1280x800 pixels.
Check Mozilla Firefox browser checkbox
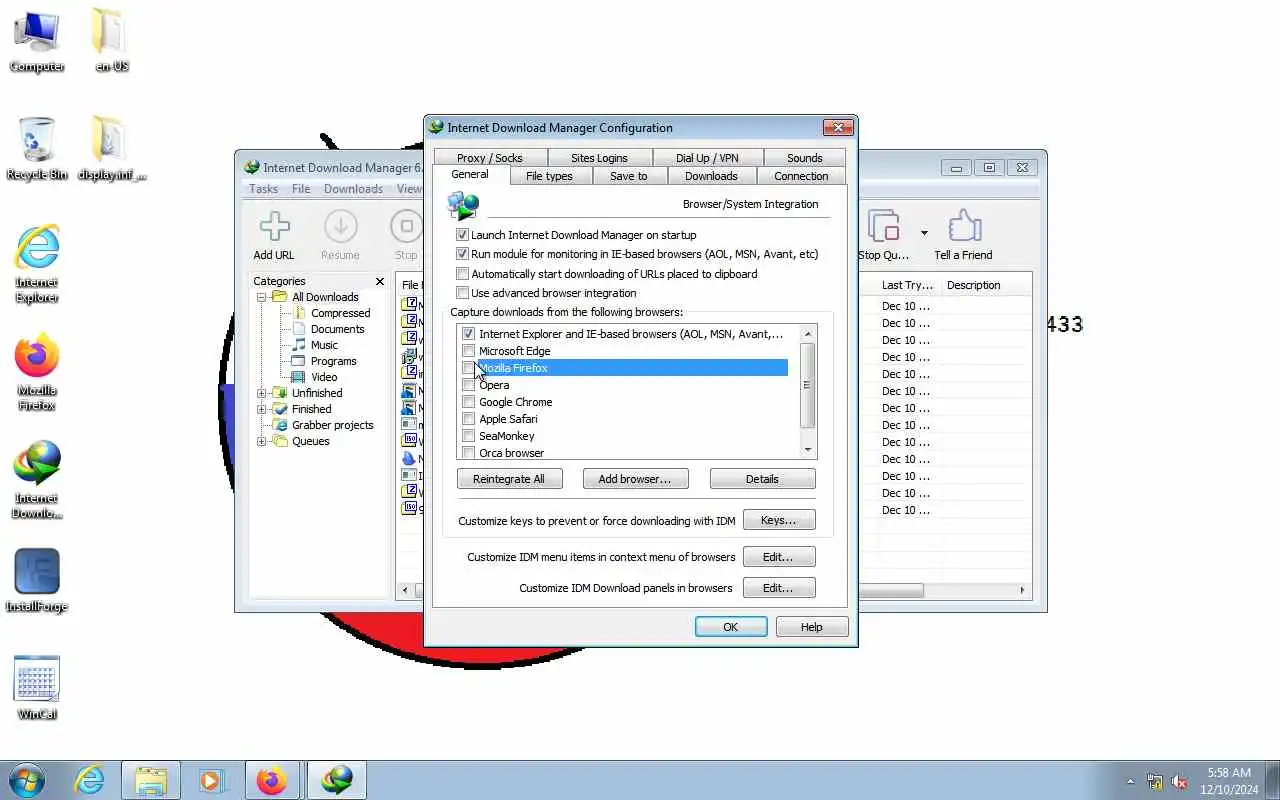click(469, 368)
